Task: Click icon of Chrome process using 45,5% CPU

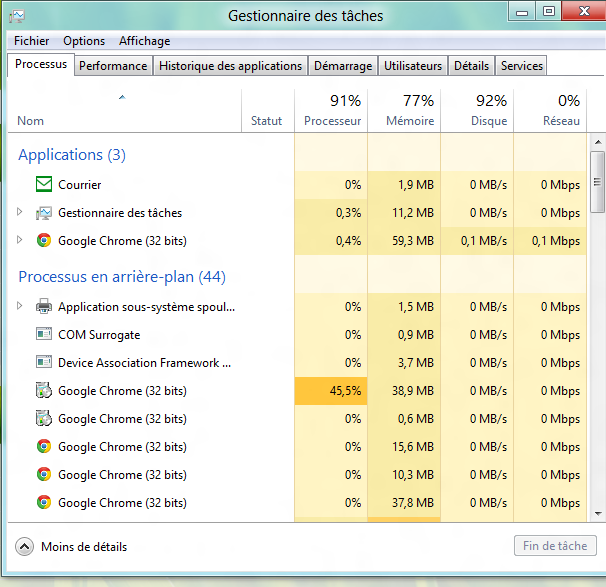Action: click(44, 390)
